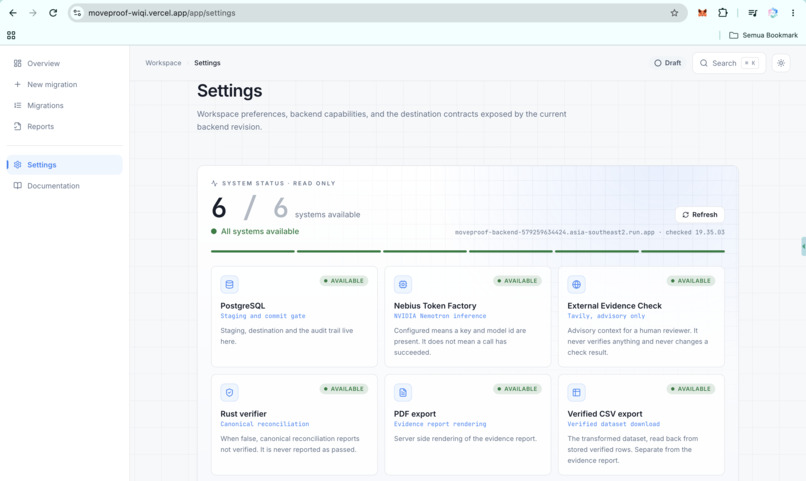Bookmark this page with the star icon
The image size is (806, 481).
coord(674,13)
